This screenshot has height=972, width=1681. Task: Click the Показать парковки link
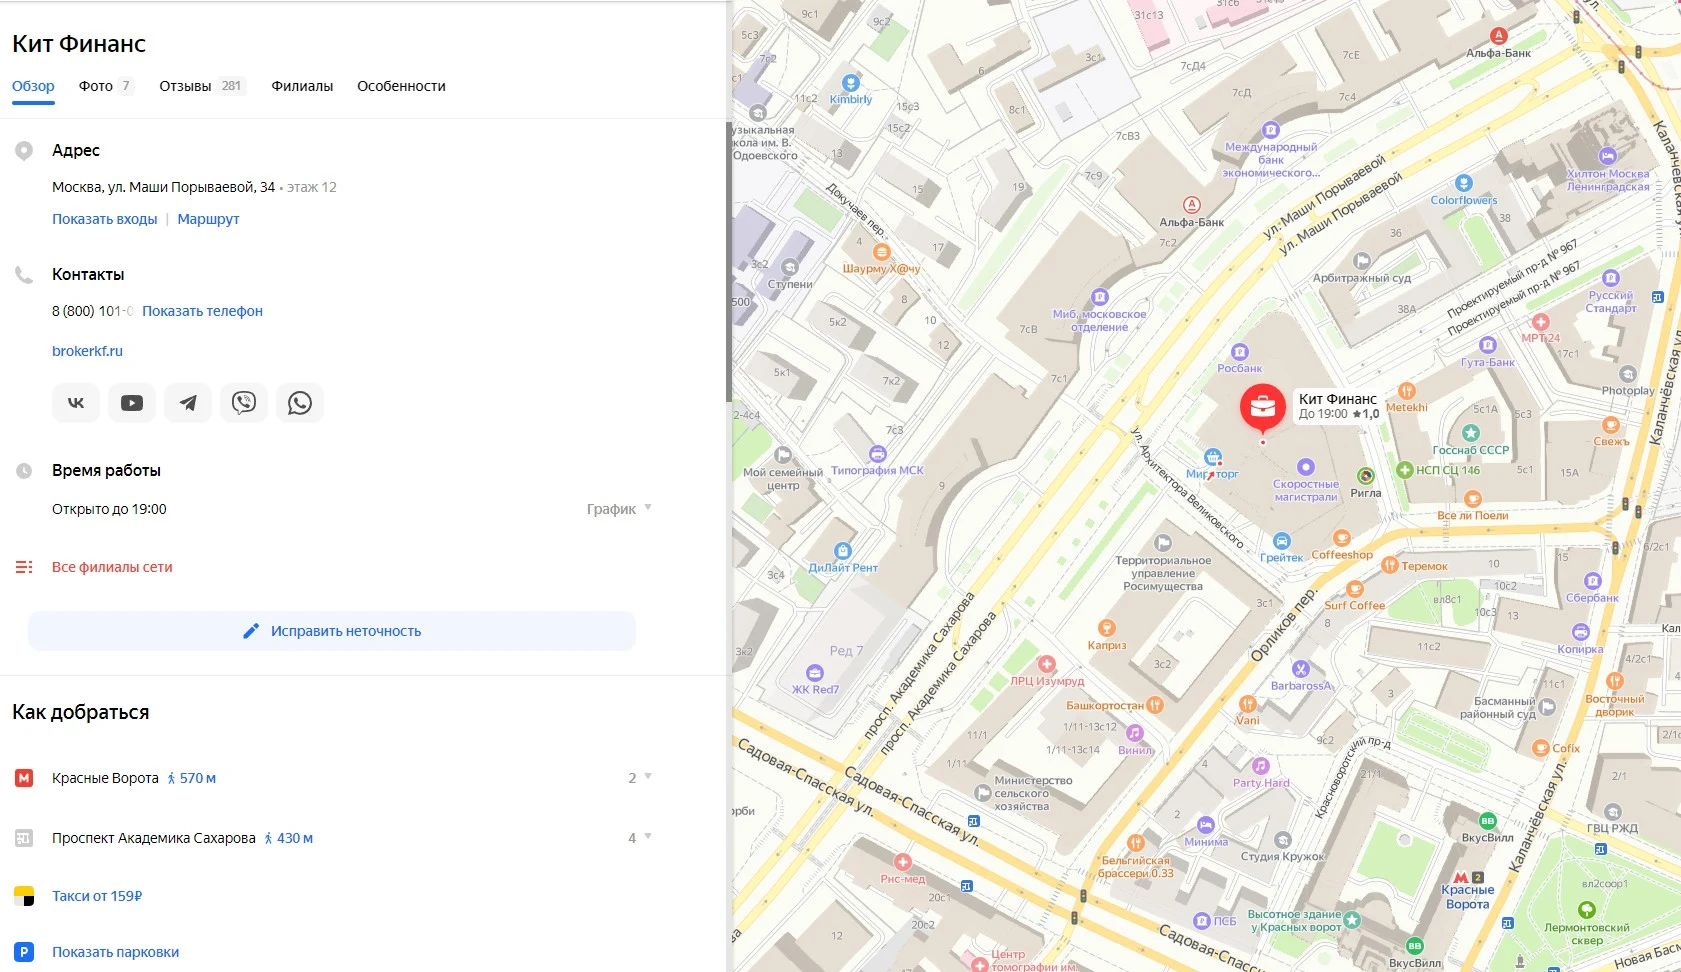point(116,952)
